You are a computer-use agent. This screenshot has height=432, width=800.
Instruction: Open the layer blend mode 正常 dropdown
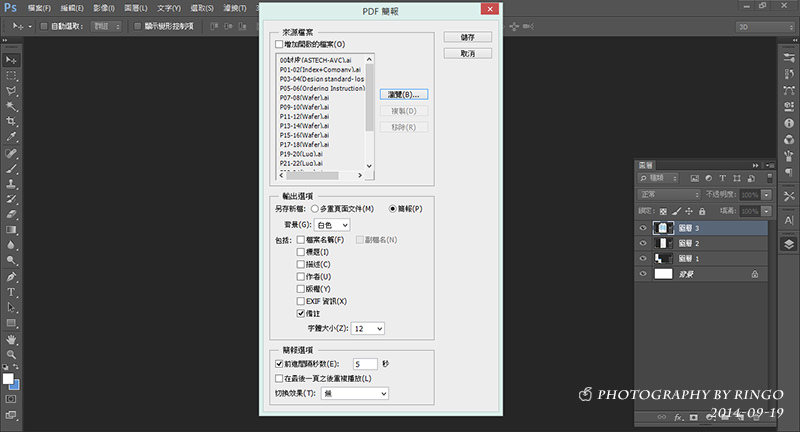click(669, 194)
